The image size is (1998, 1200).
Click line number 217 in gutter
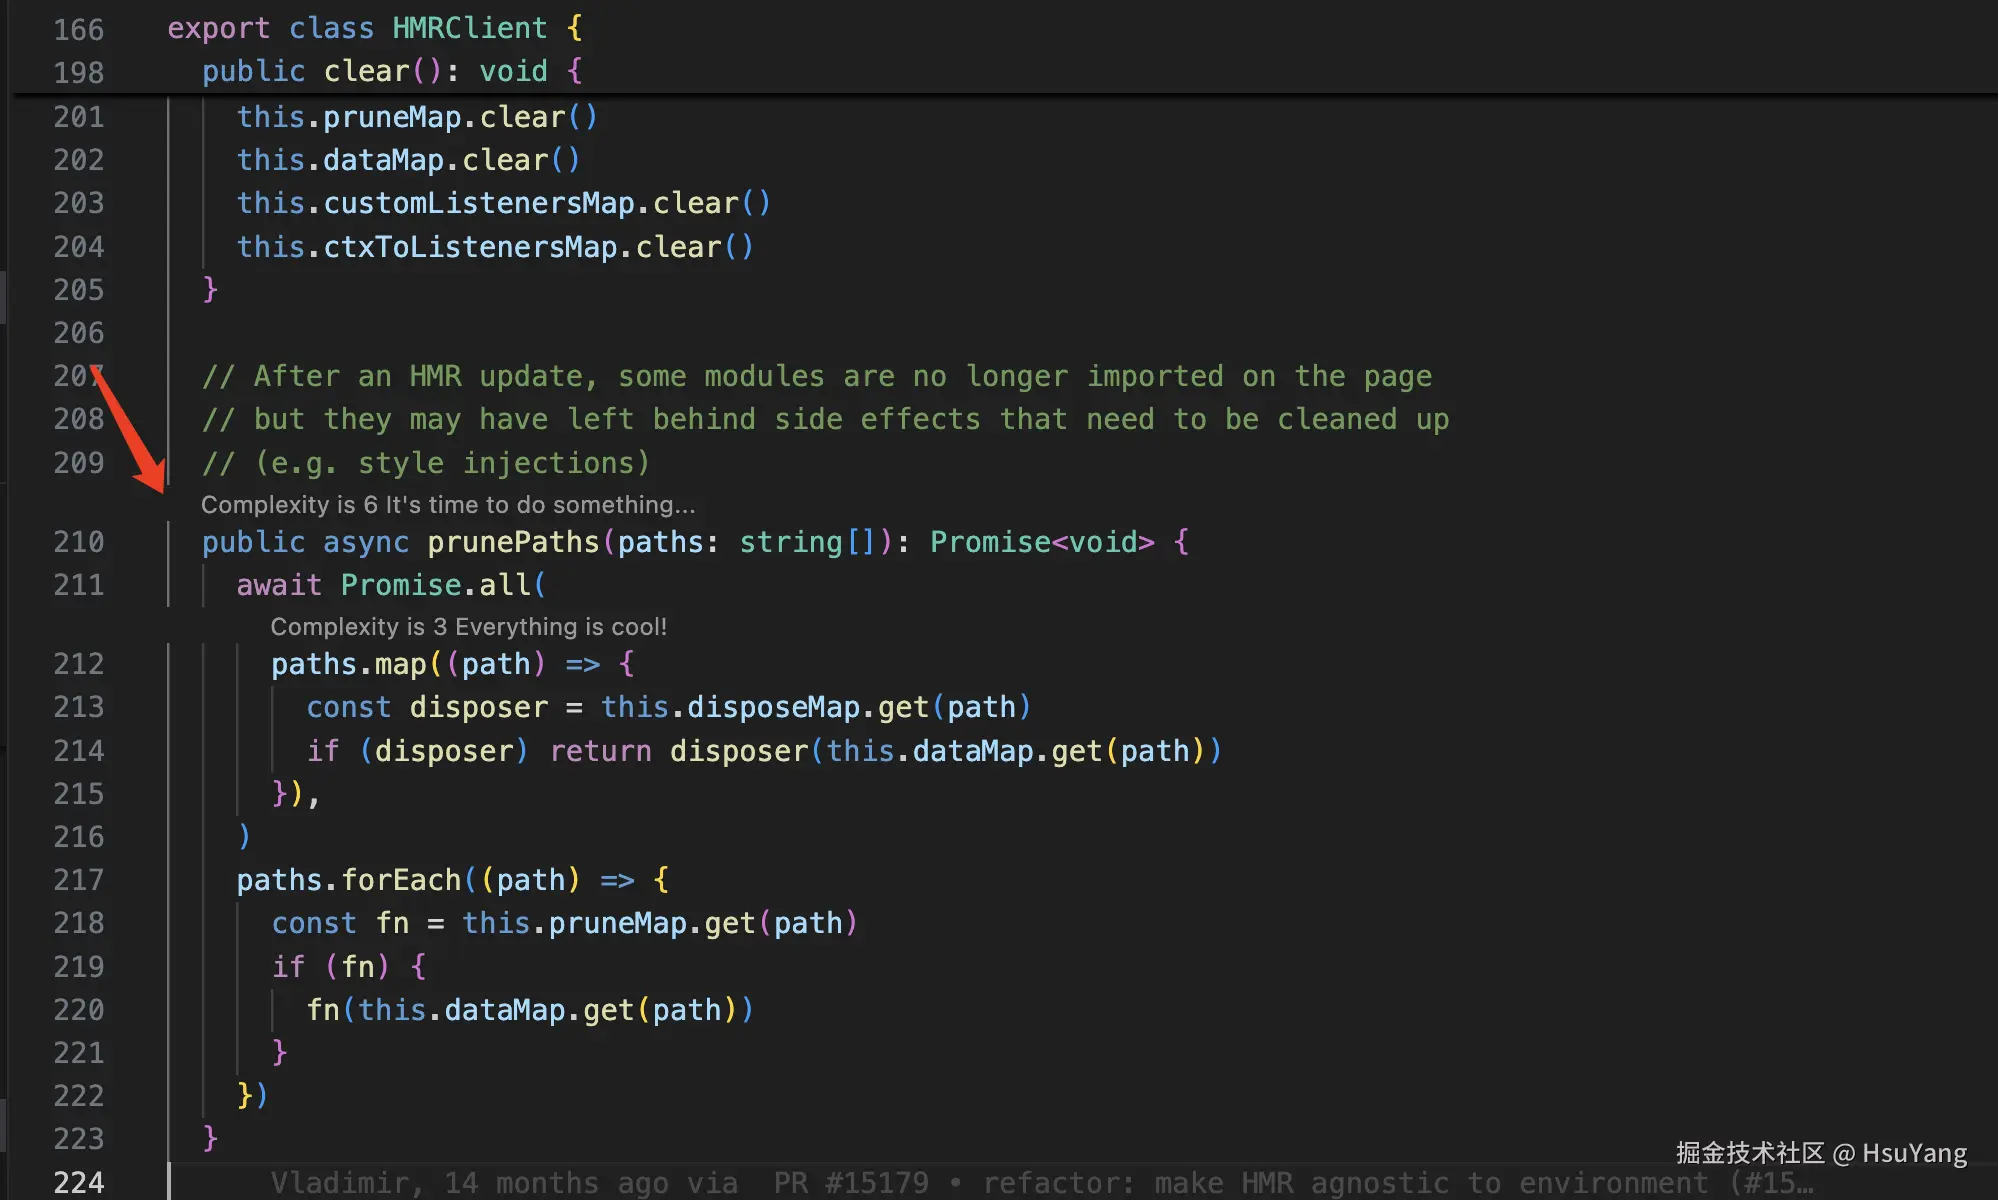[x=78, y=880]
